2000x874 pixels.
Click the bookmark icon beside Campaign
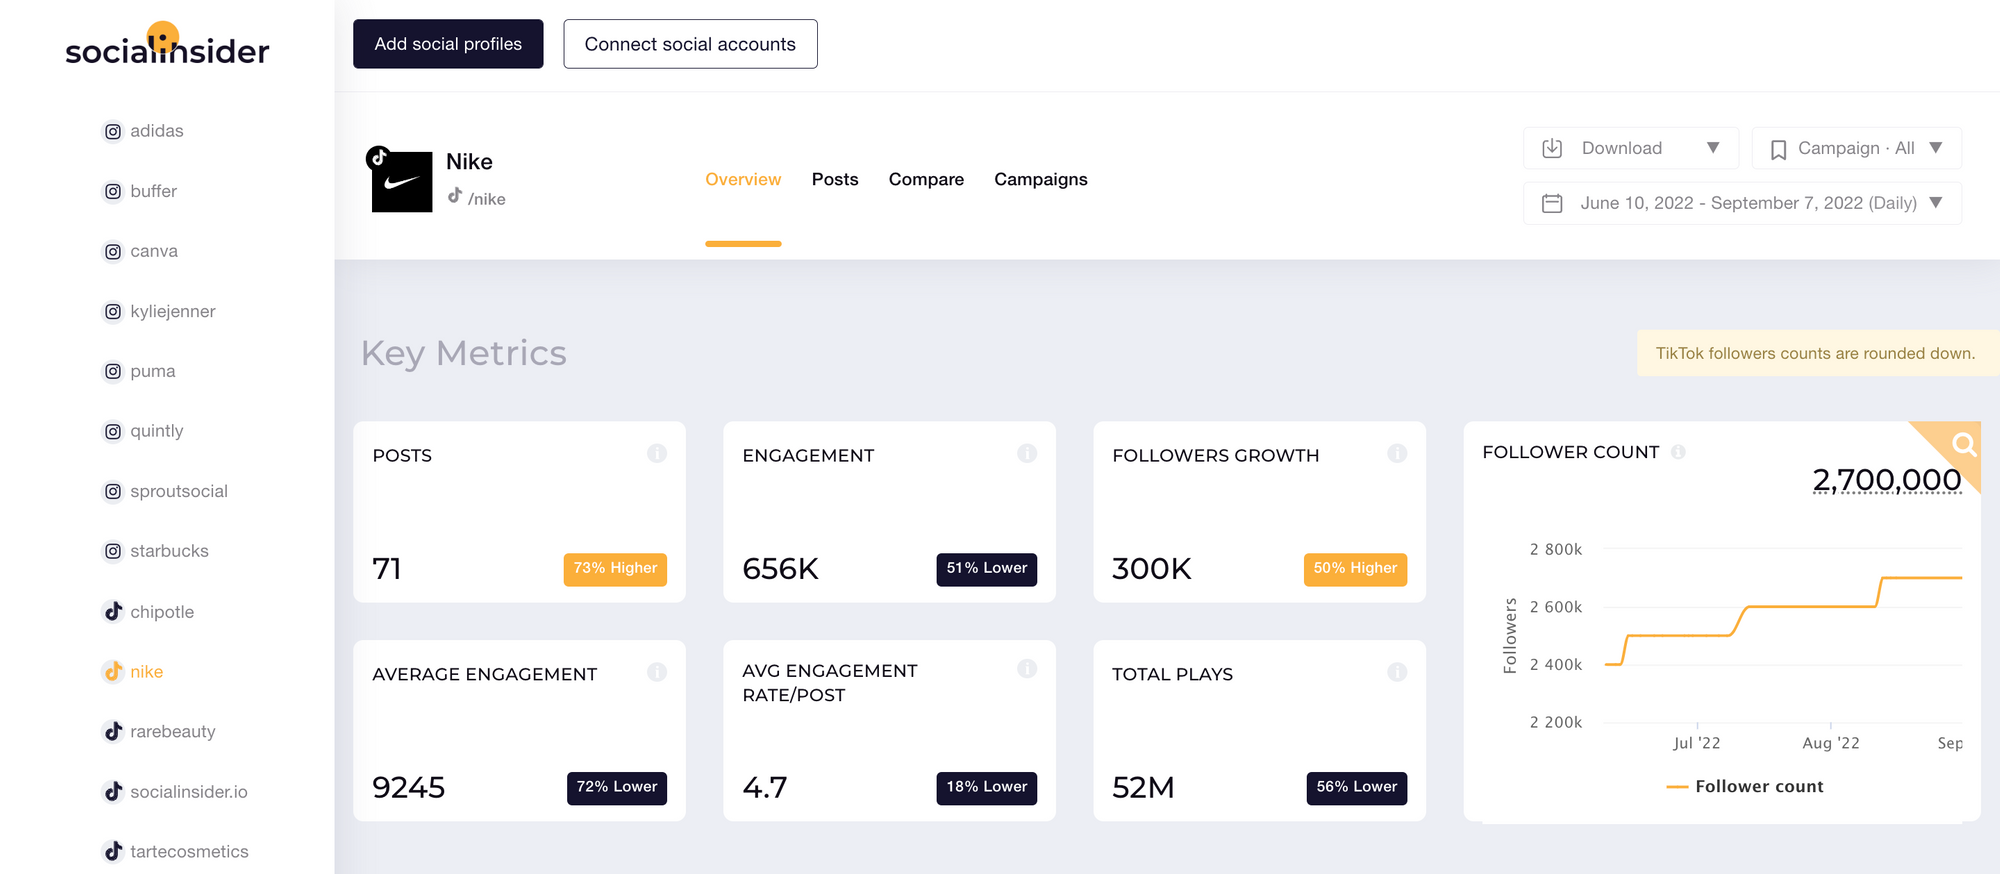[1778, 149]
